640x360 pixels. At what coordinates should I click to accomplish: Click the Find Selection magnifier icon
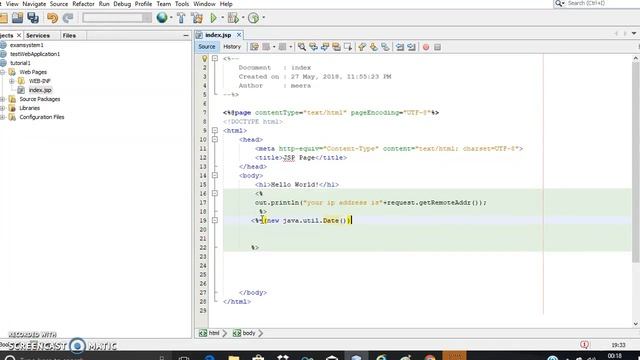click(x=302, y=47)
